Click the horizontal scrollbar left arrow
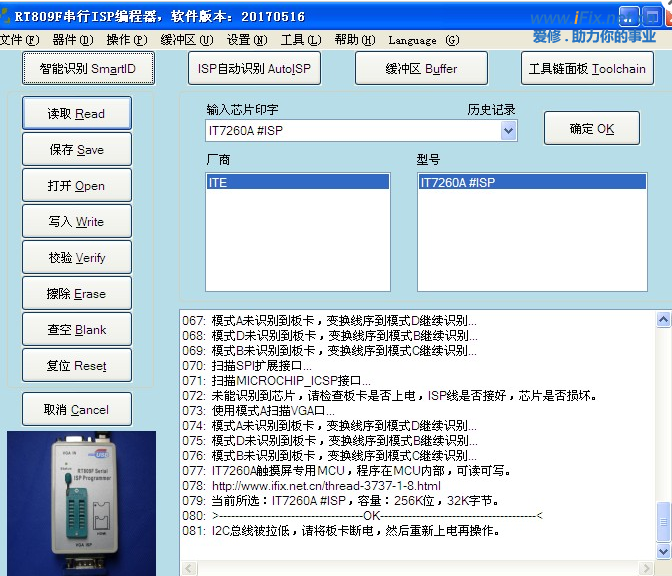Screen dimensions: 672x576 tap(189, 569)
